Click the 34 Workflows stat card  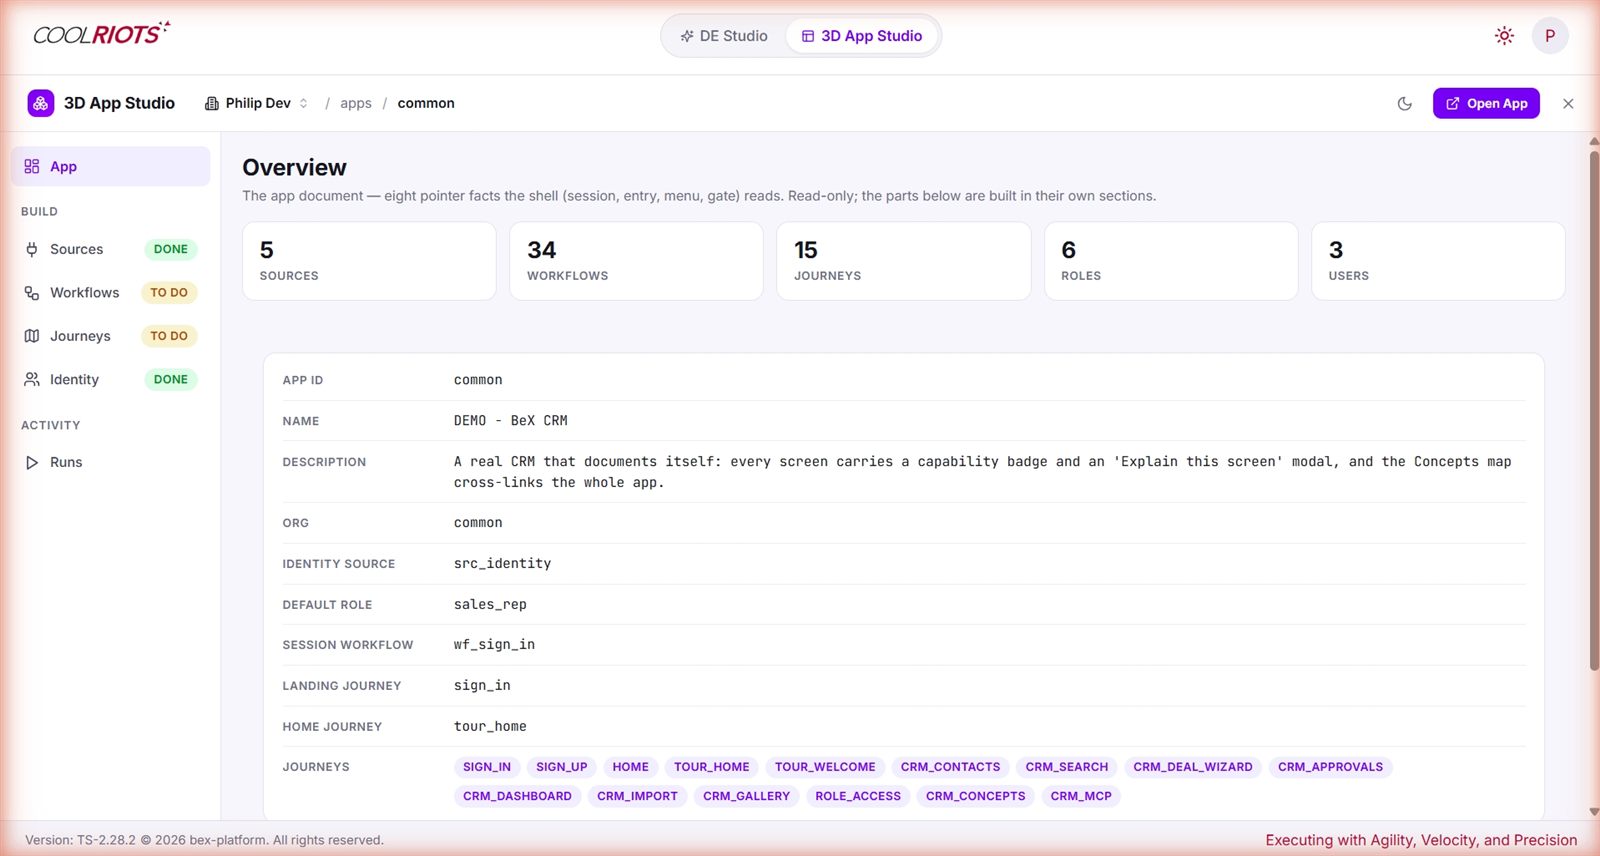(x=636, y=261)
